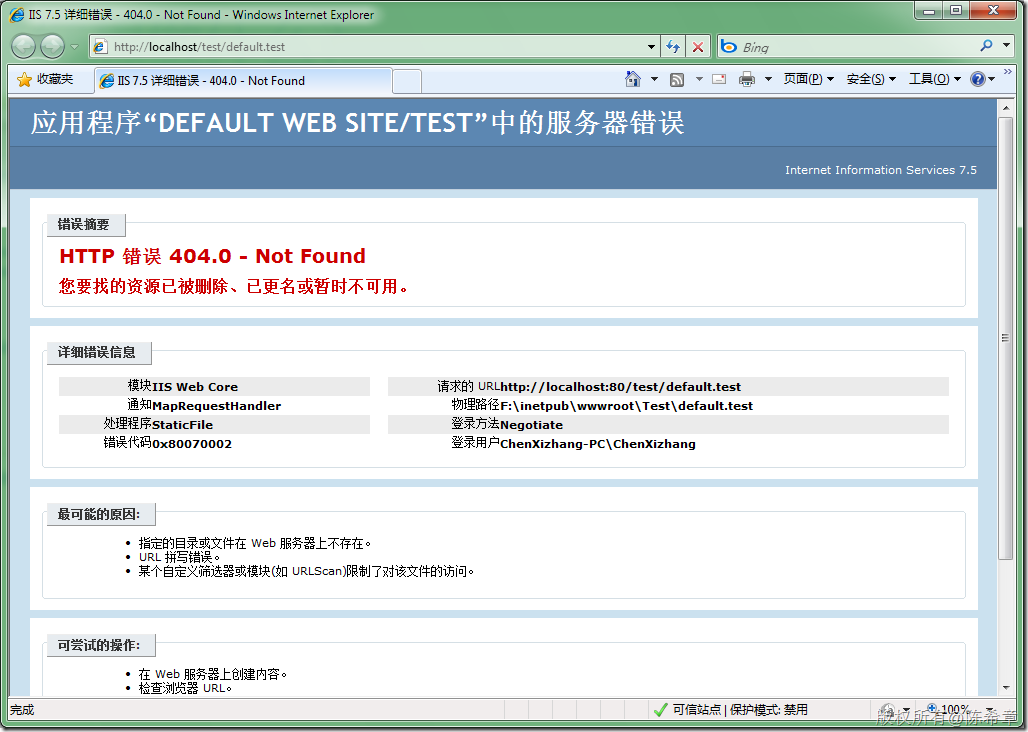Click the blue Help question icon
Screen dimensions: 1028x732
tap(978, 79)
